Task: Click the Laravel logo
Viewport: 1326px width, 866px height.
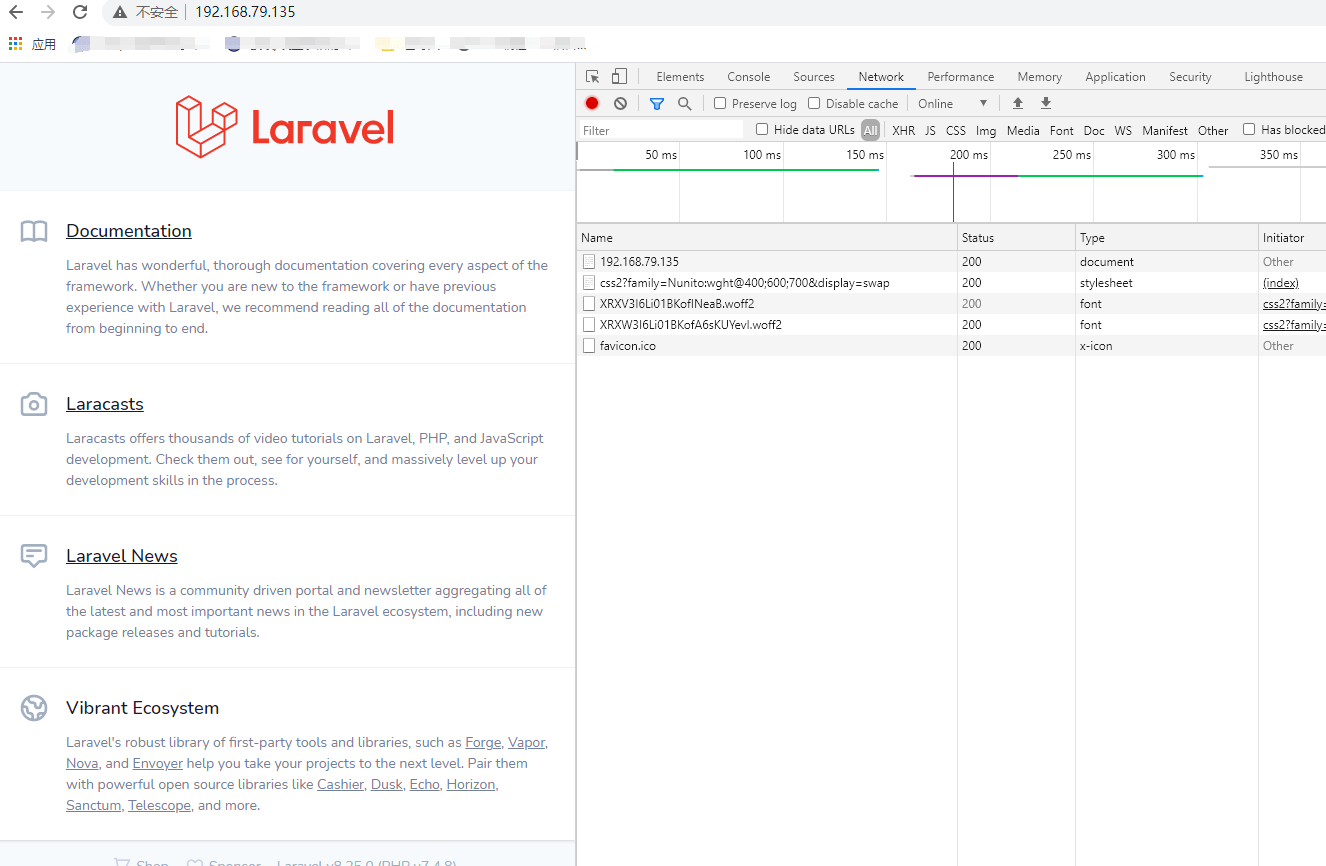Action: pos(285,127)
